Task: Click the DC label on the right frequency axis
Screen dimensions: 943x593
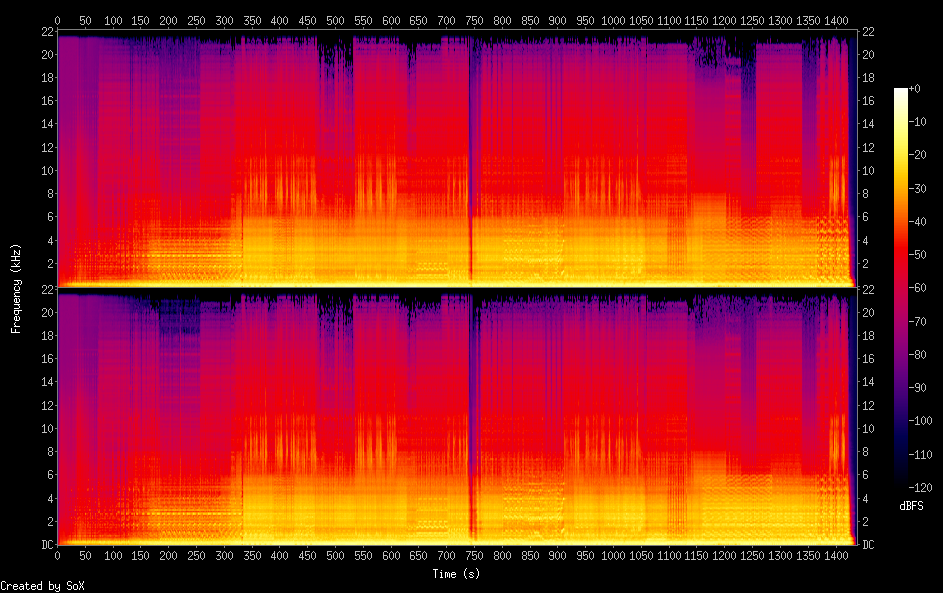Action: click(x=869, y=545)
